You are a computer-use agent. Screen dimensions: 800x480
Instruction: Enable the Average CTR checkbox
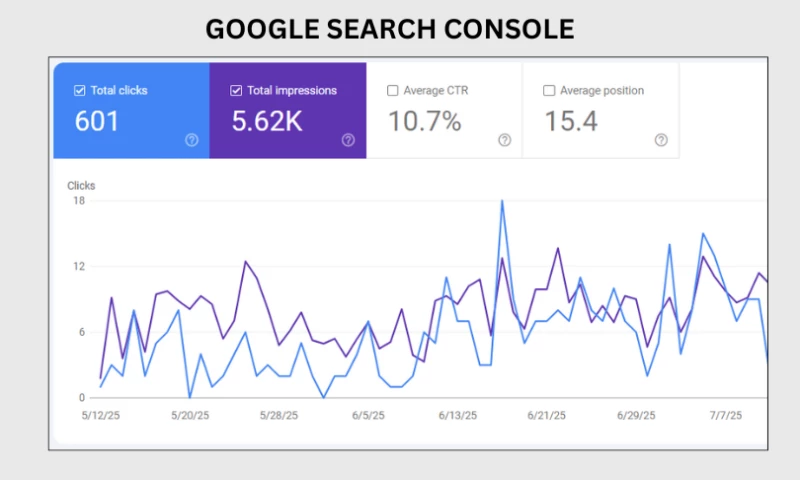pyautogui.click(x=393, y=91)
